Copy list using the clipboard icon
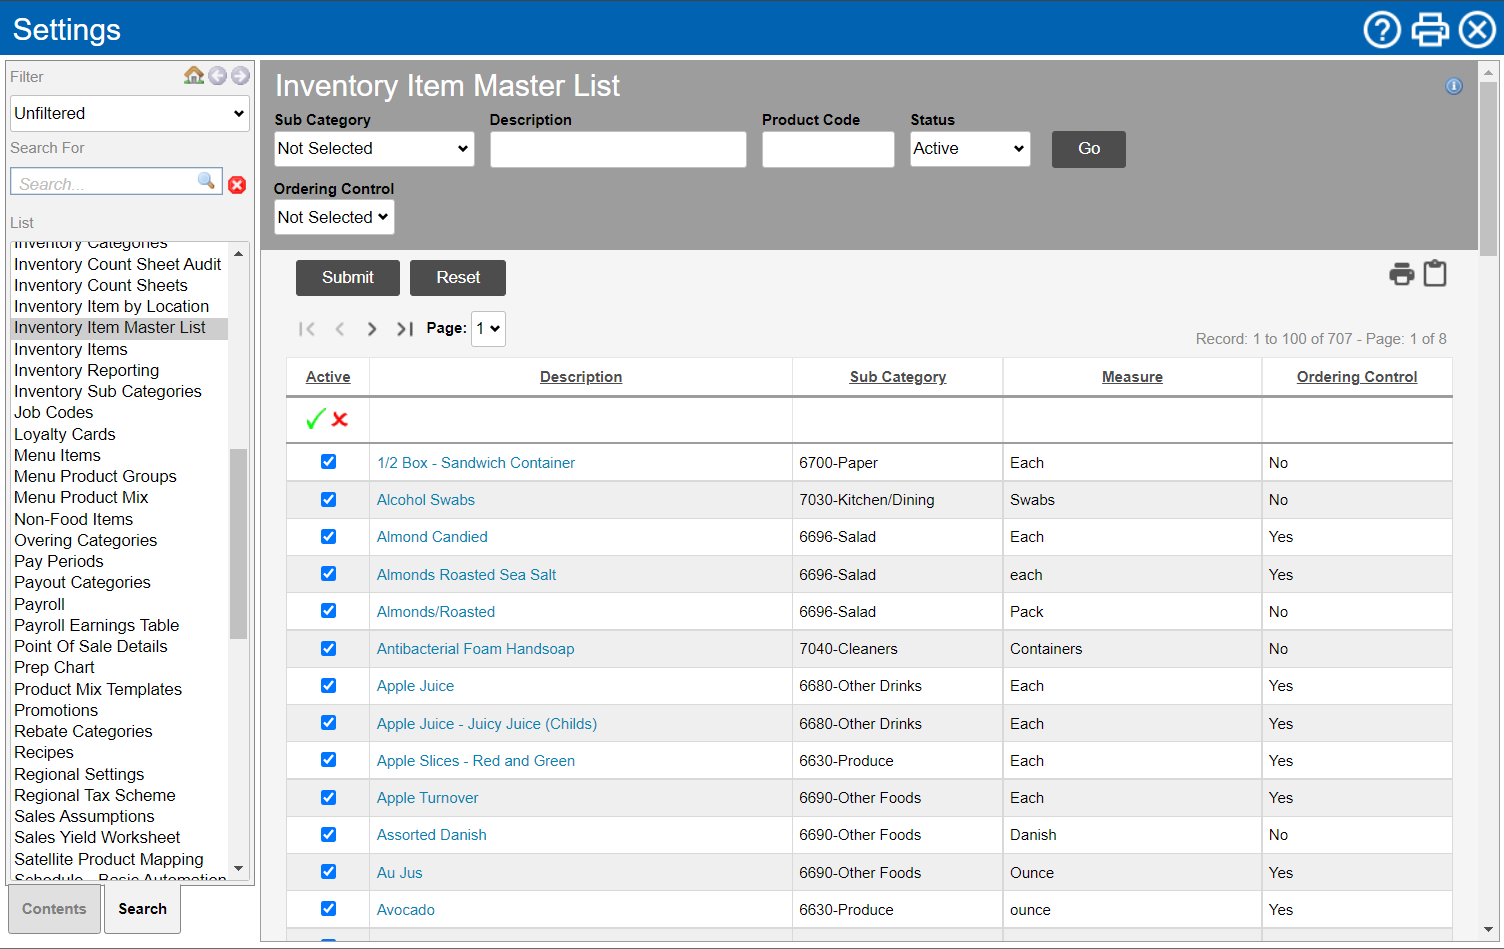 click(1435, 273)
